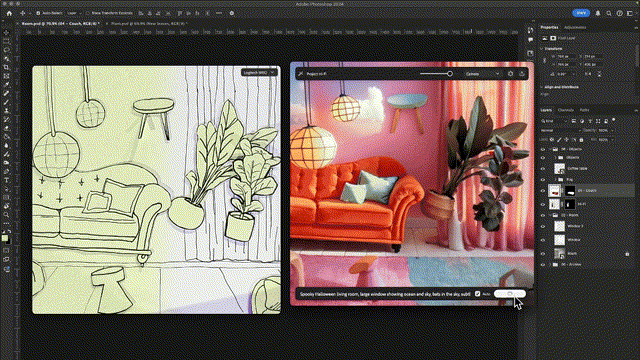Open the workspace switcher icon
The height and width of the screenshot is (360, 640).
(630, 13)
